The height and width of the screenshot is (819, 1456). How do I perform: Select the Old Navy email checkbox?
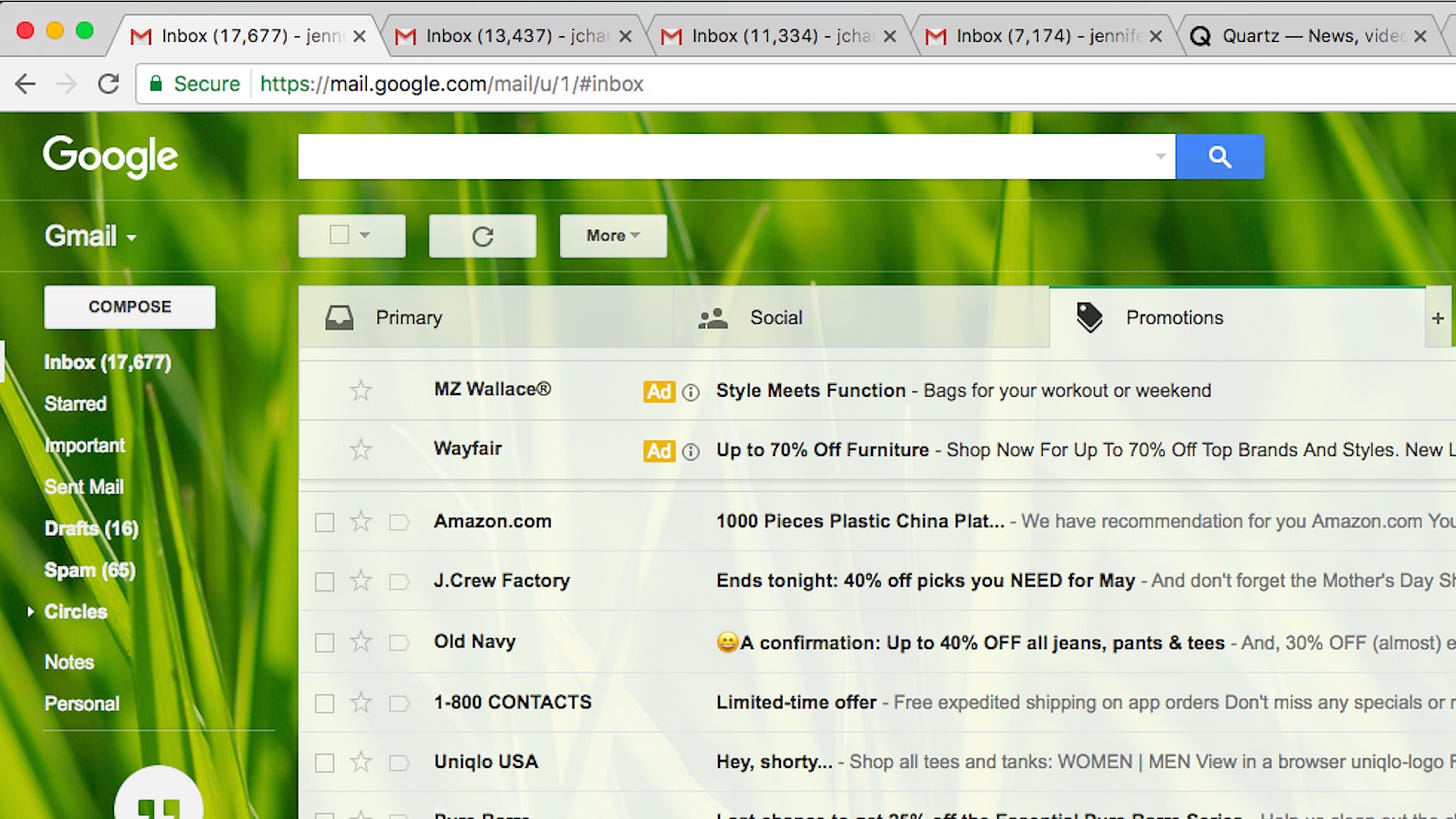click(x=324, y=643)
